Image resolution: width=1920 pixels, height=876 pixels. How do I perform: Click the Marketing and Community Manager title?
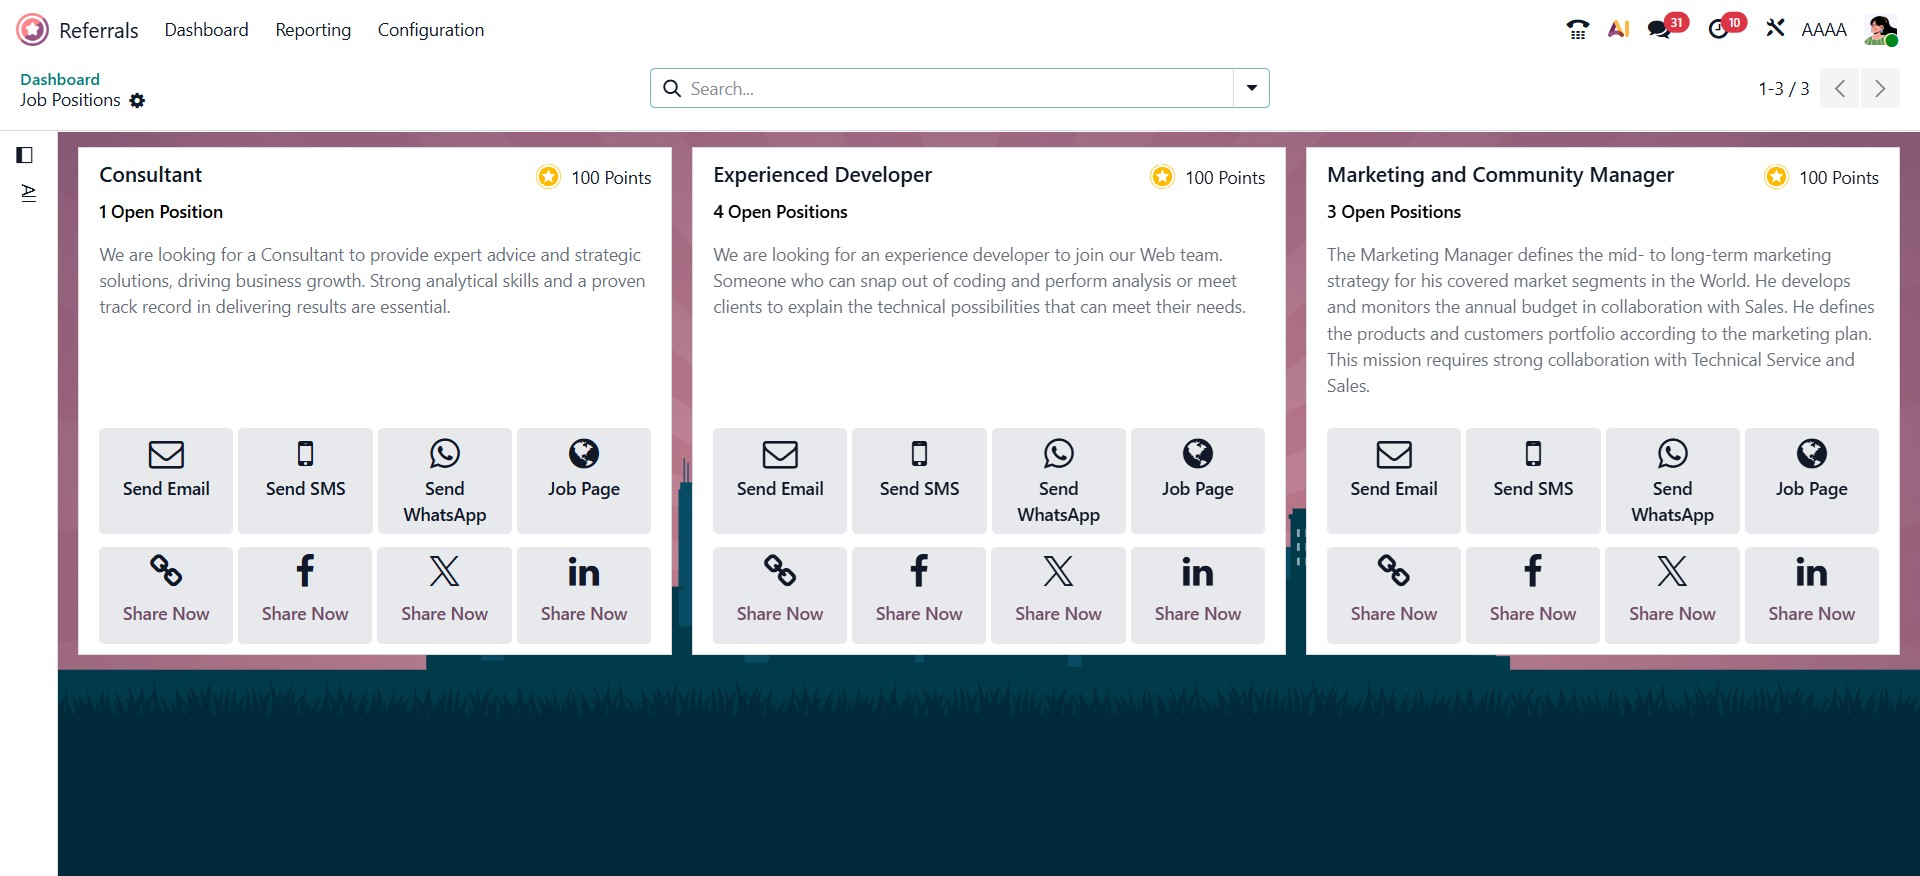tap(1500, 175)
